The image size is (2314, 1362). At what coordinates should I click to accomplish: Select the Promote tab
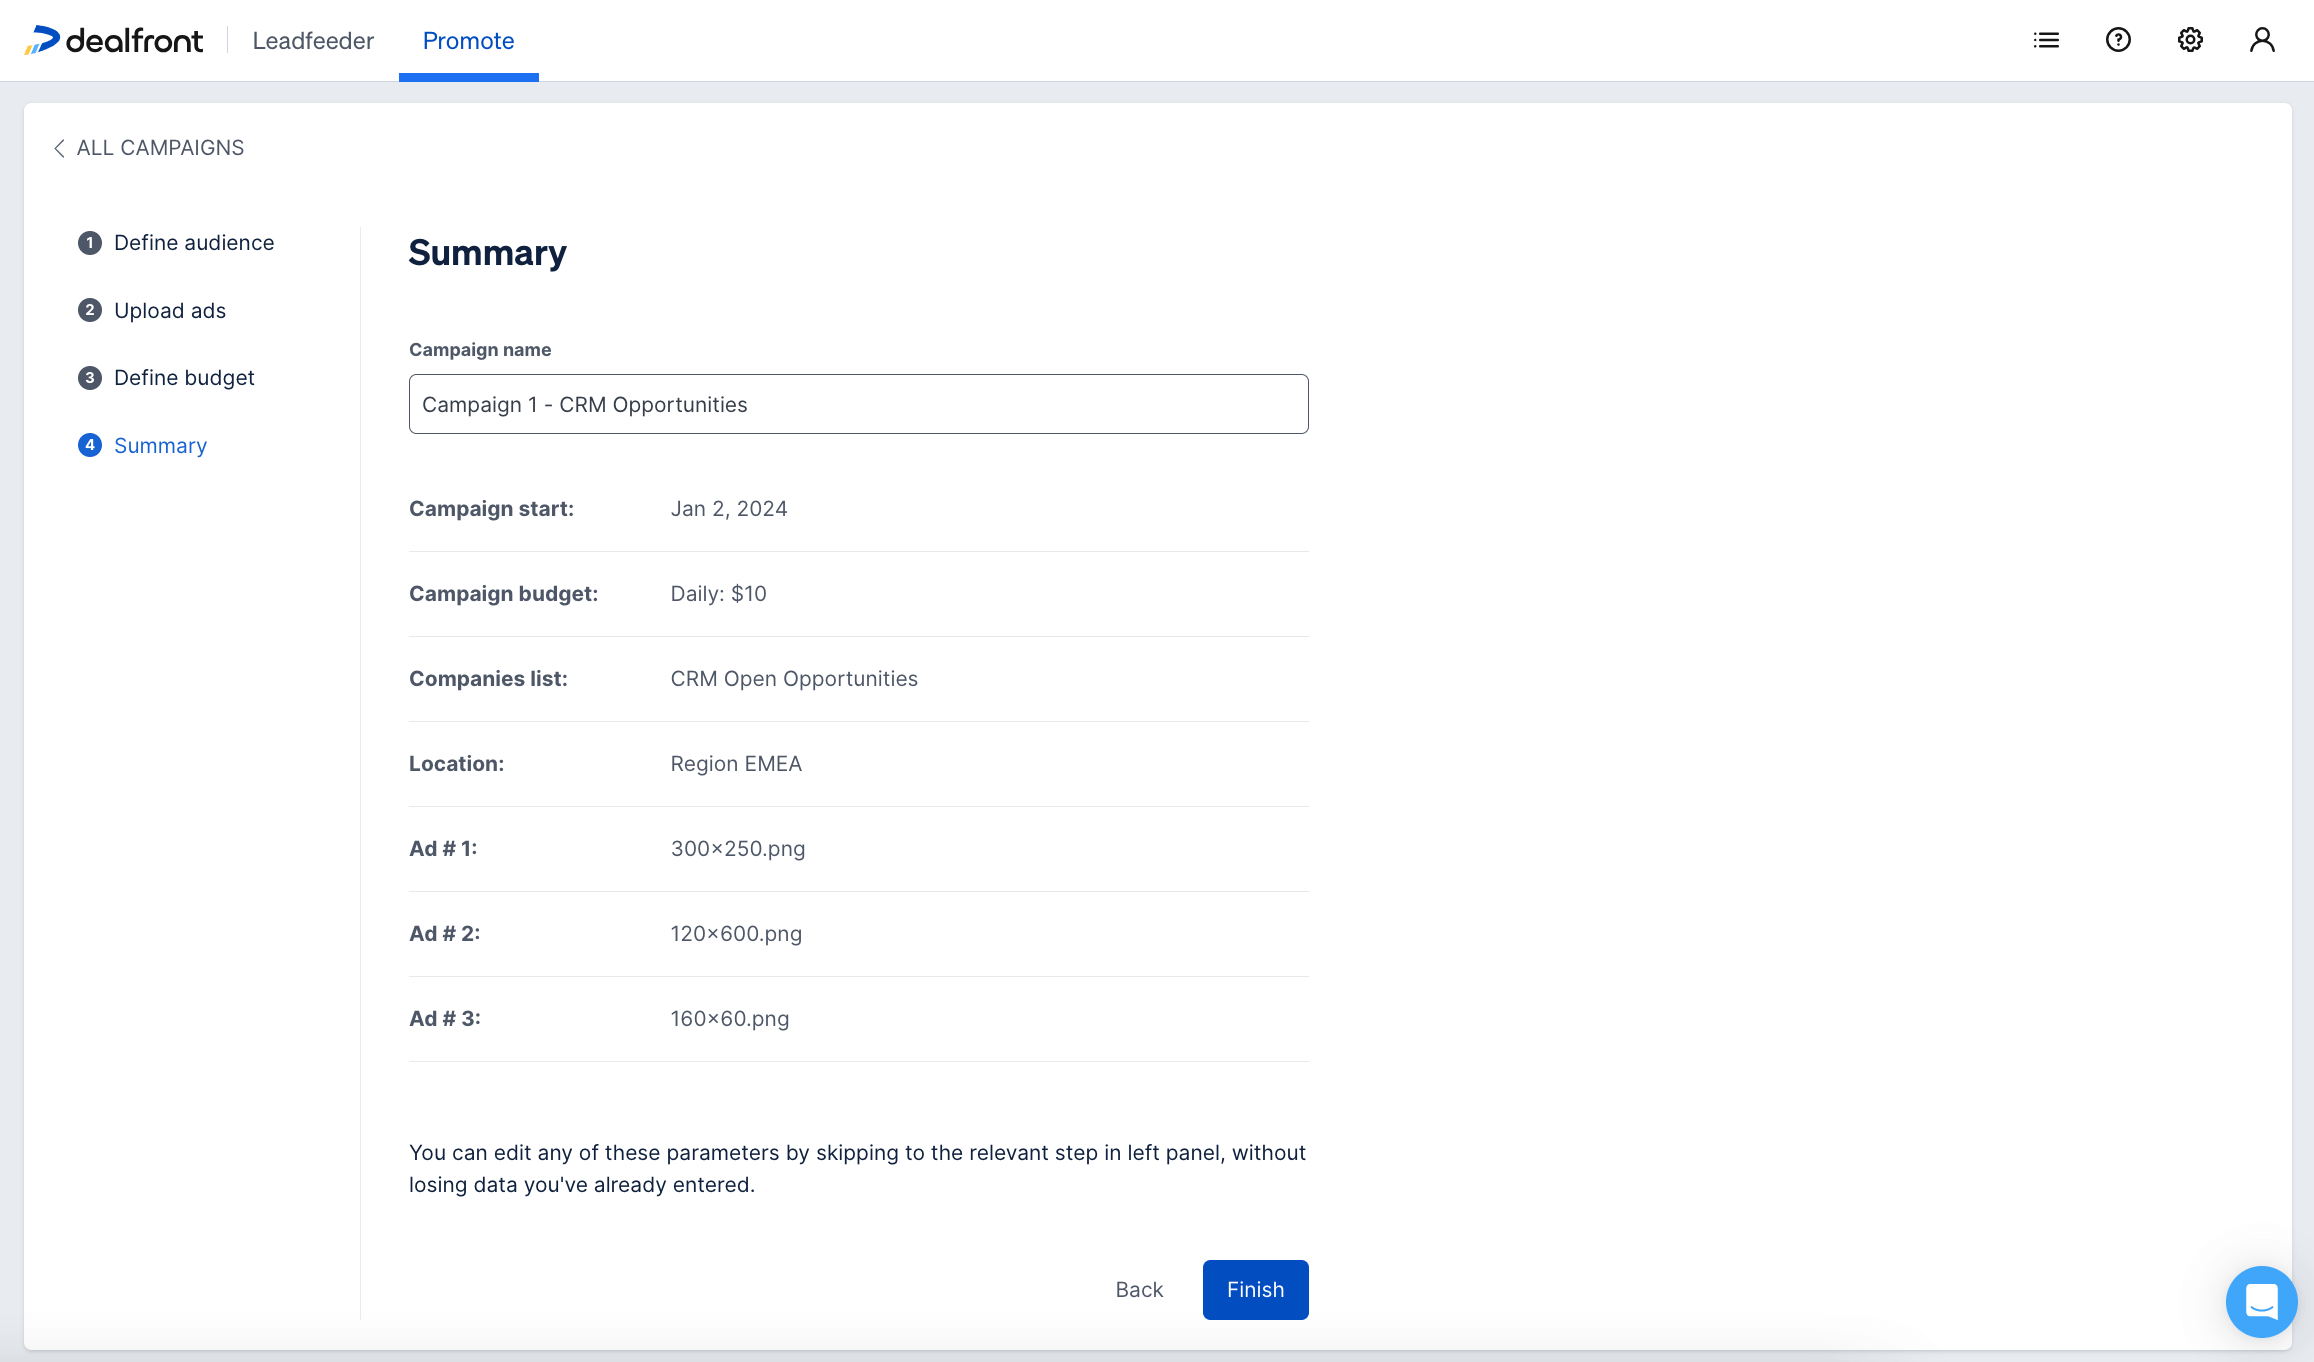point(468,41)
